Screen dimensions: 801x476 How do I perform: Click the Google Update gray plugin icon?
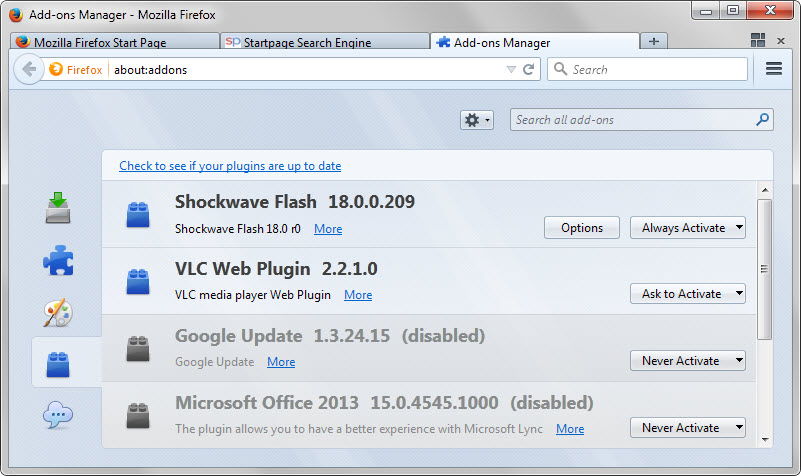138,348
